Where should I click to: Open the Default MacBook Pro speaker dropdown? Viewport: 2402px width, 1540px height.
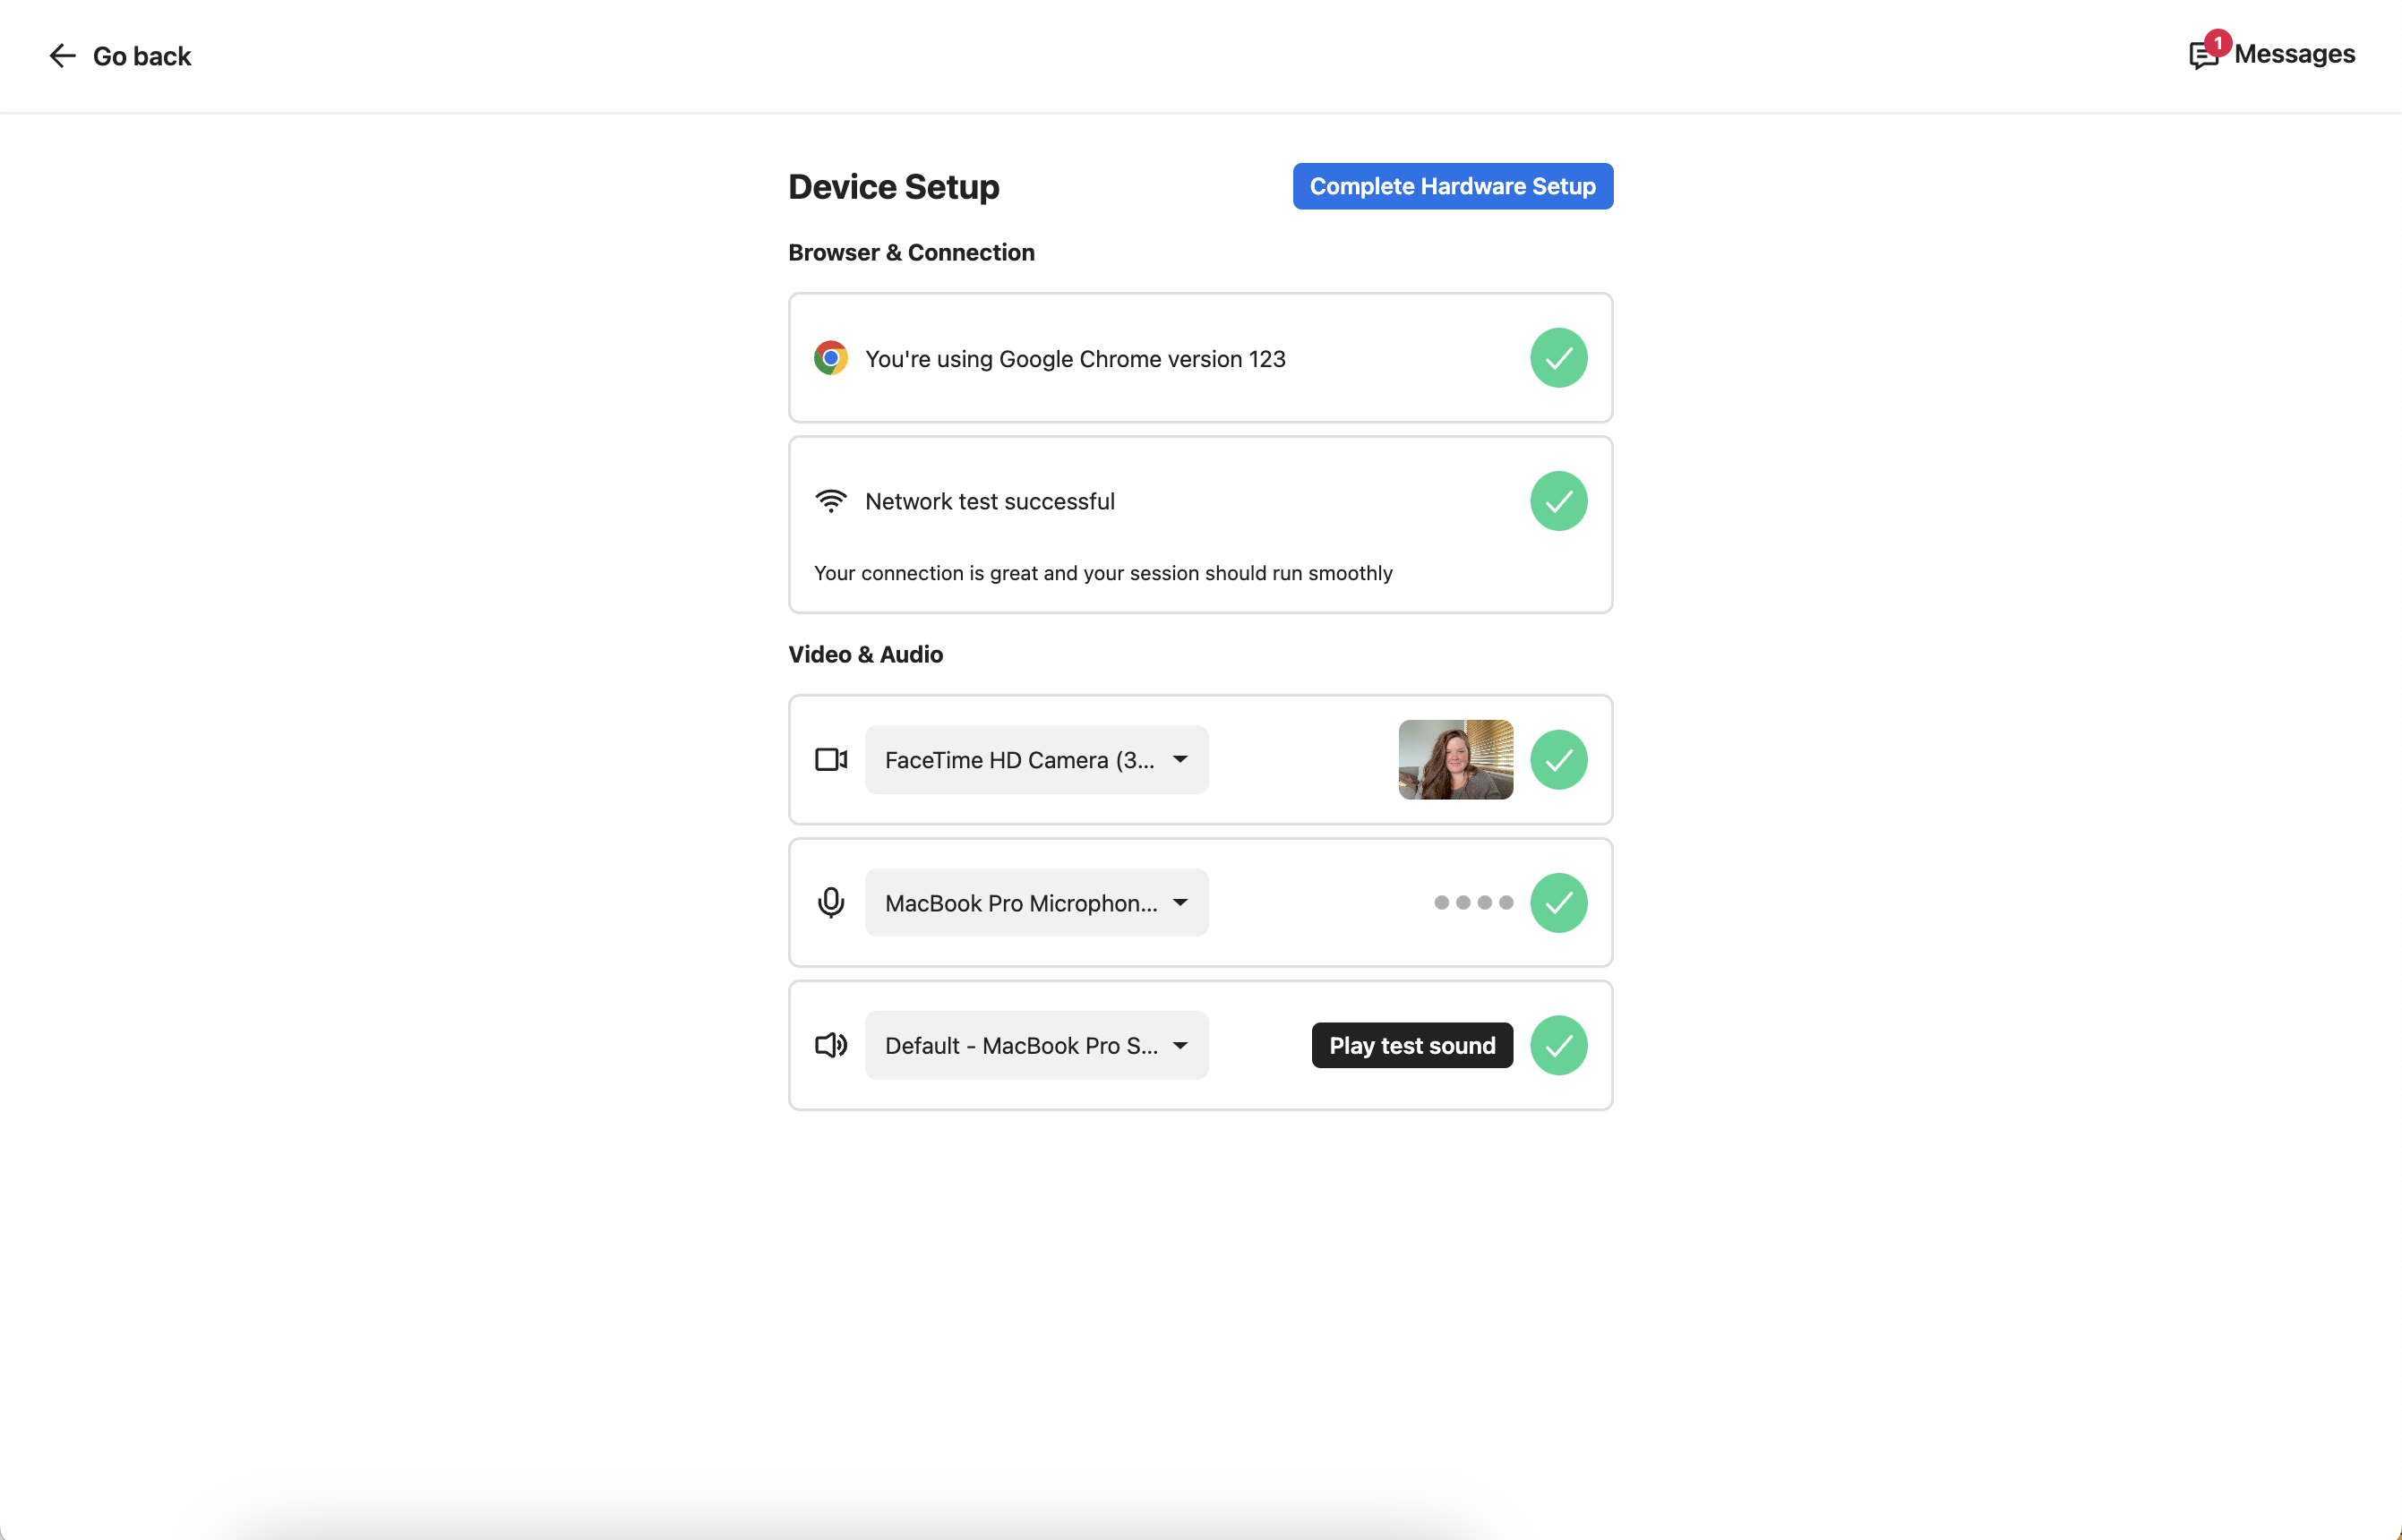(1036, 1046)
